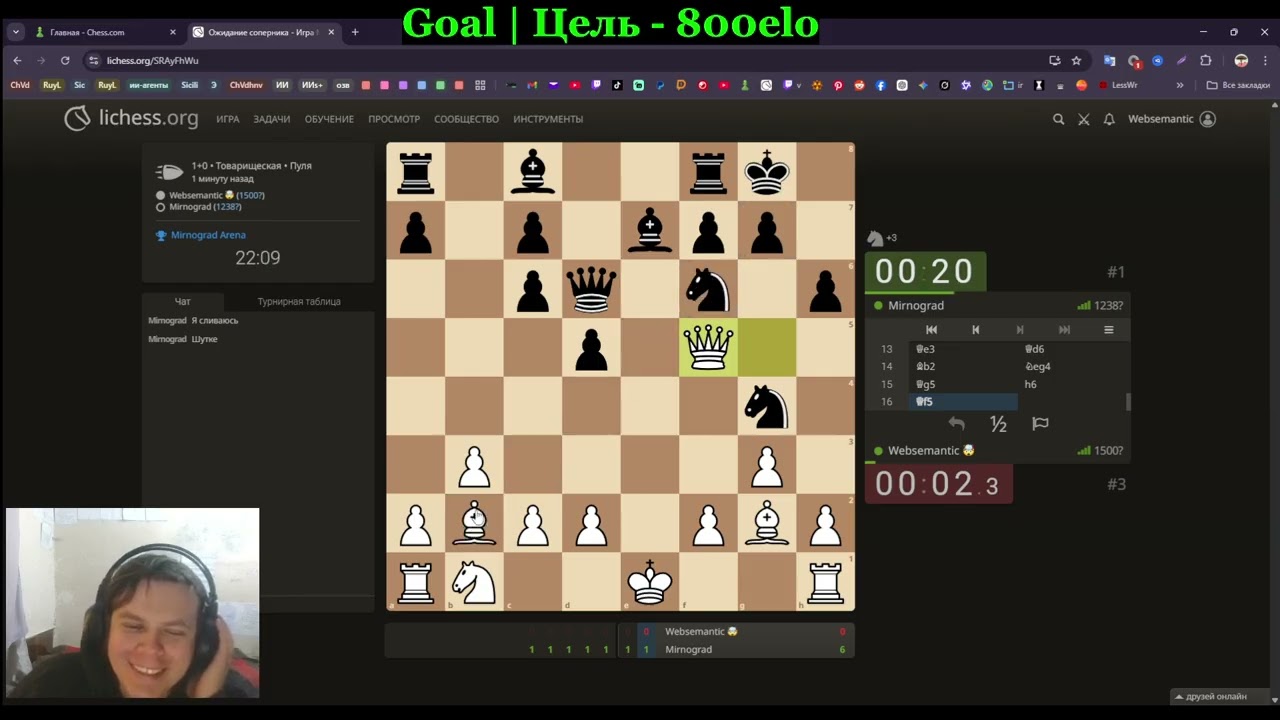The height and width of the screenshot is (720, 1280).
Task: Click Websemantic name below move list
Action: pyautogui.click(x=931, y=451)
